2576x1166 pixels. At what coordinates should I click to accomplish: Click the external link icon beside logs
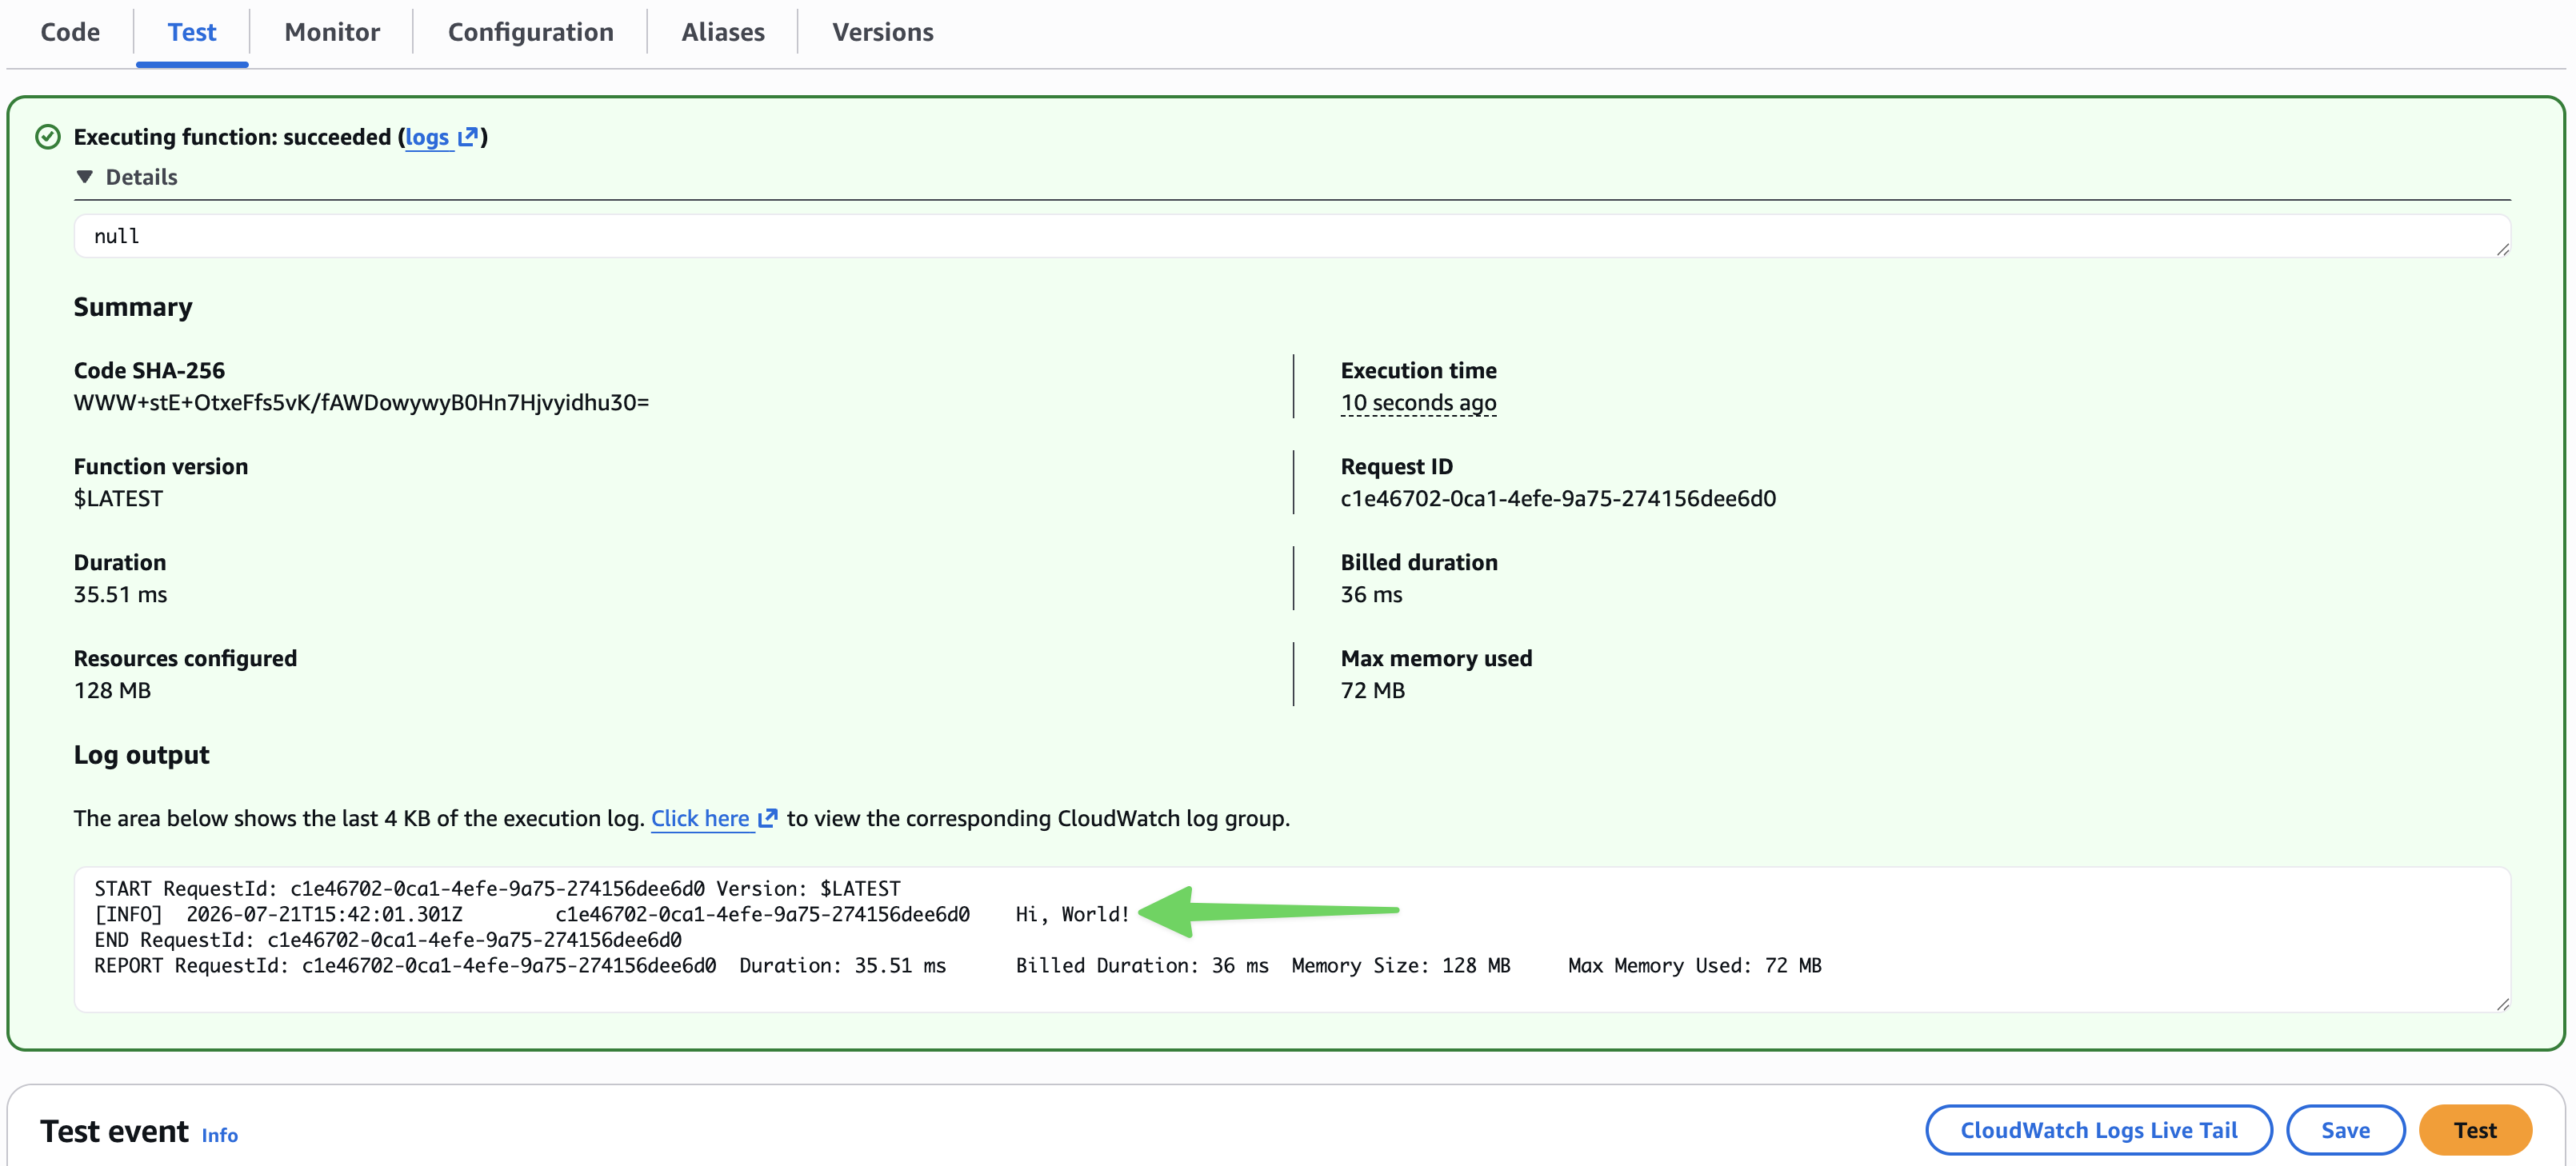(x=468, y=137)
